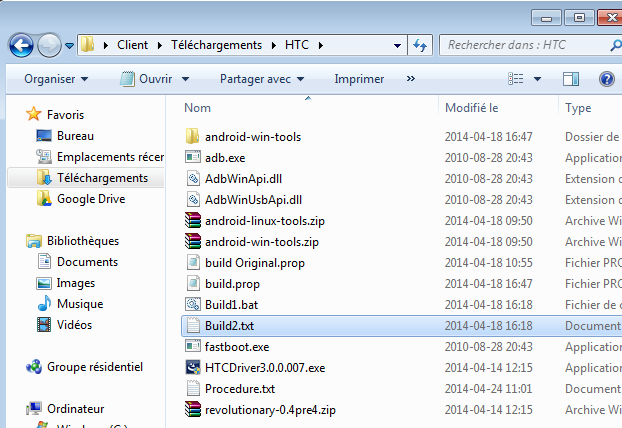Go to Téléchargements in address breadcrumb
The image size is (622, 428).
click(216, 45)
